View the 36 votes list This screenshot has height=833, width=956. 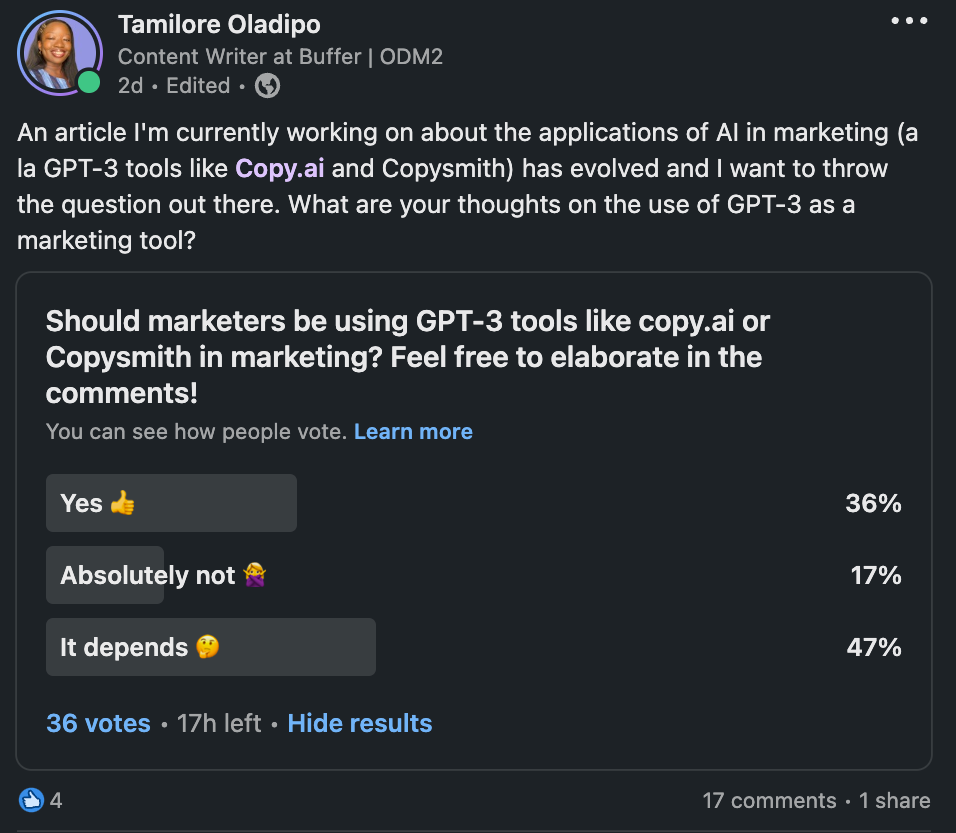point(98,723)
